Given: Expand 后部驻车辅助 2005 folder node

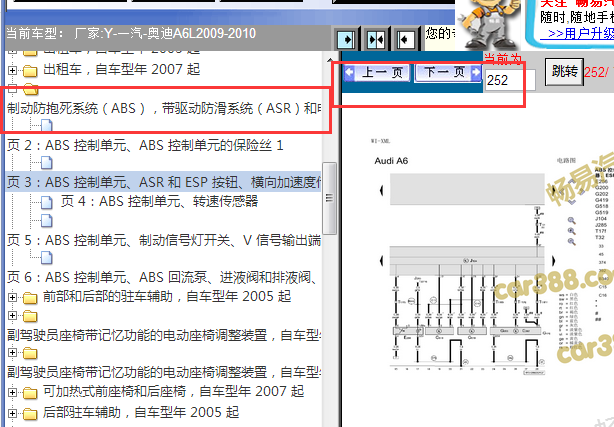Looking at the screenshot, I should (x=12, y=413).
